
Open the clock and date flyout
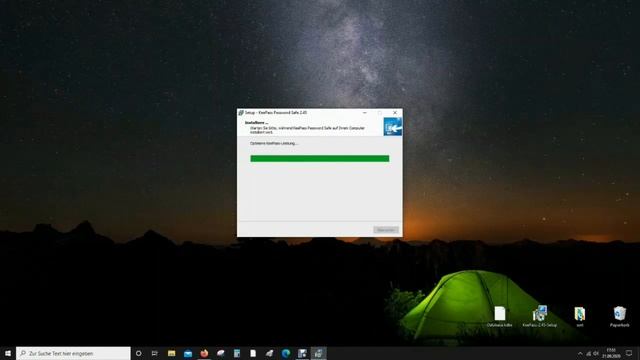(x=611, y=353)
